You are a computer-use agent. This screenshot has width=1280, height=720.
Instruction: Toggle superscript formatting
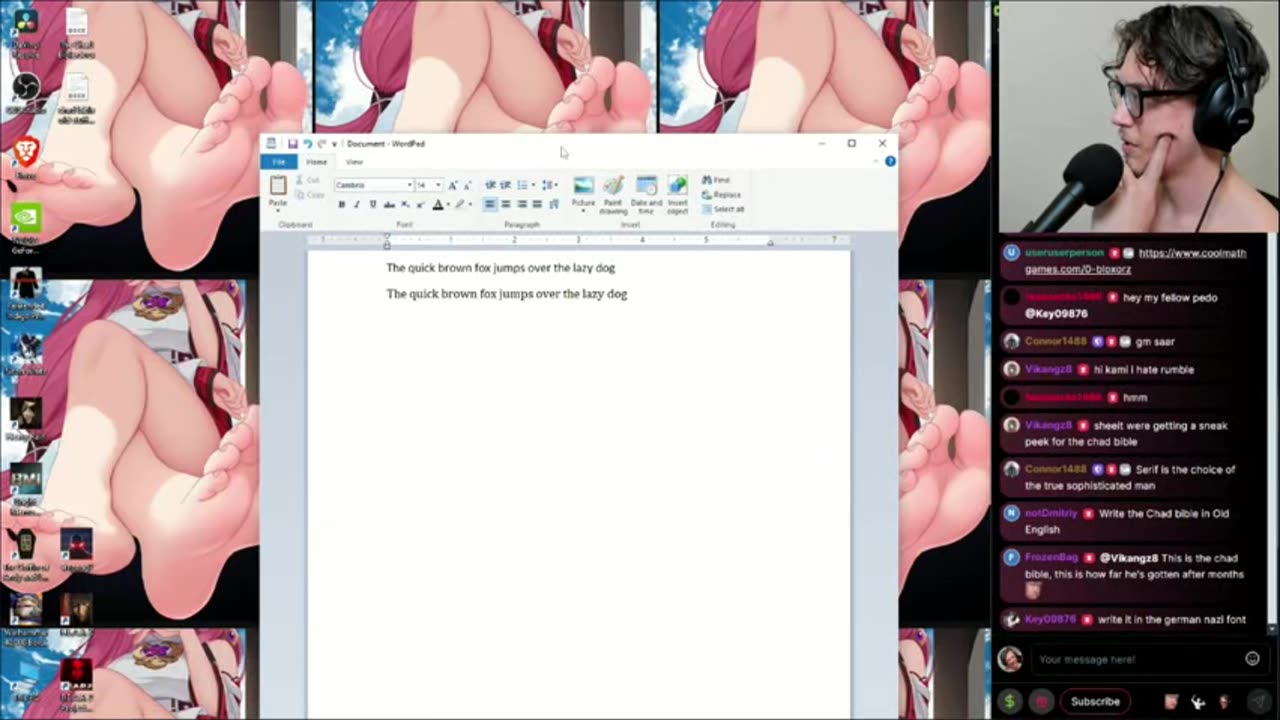tap(420, 204)
